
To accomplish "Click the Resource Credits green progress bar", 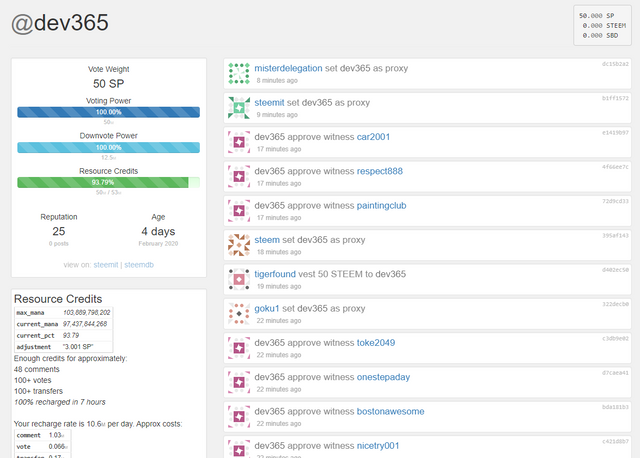I will (x=109, y=182).
